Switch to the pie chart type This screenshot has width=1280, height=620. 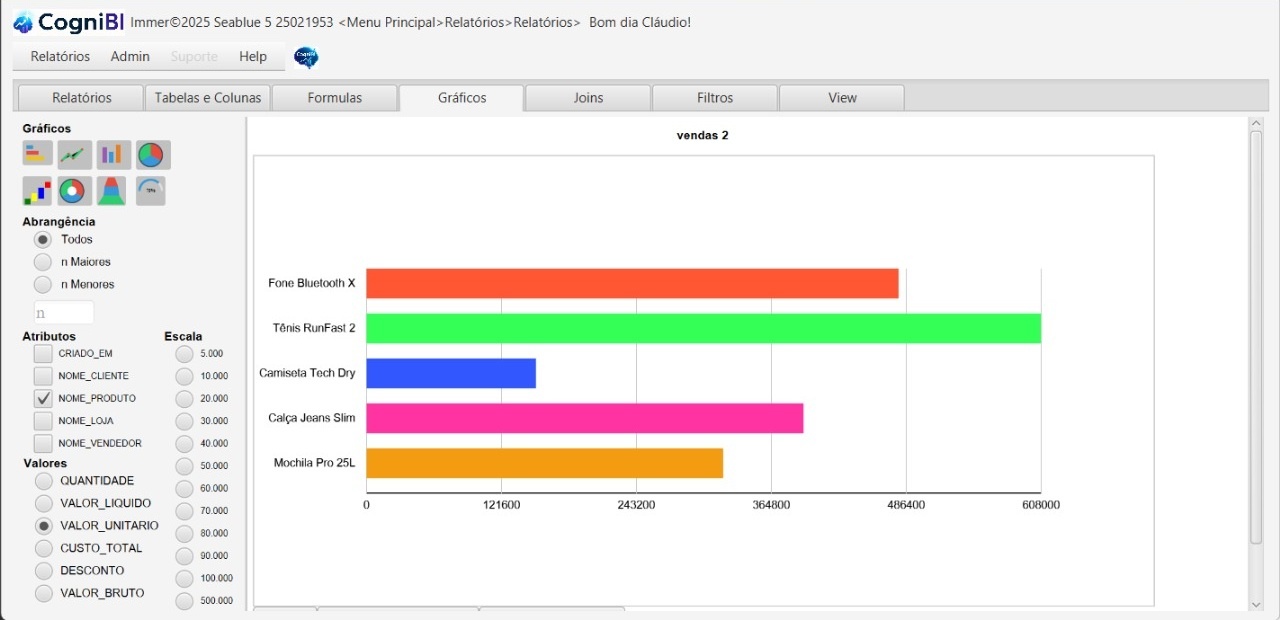(x=152, y=154)
